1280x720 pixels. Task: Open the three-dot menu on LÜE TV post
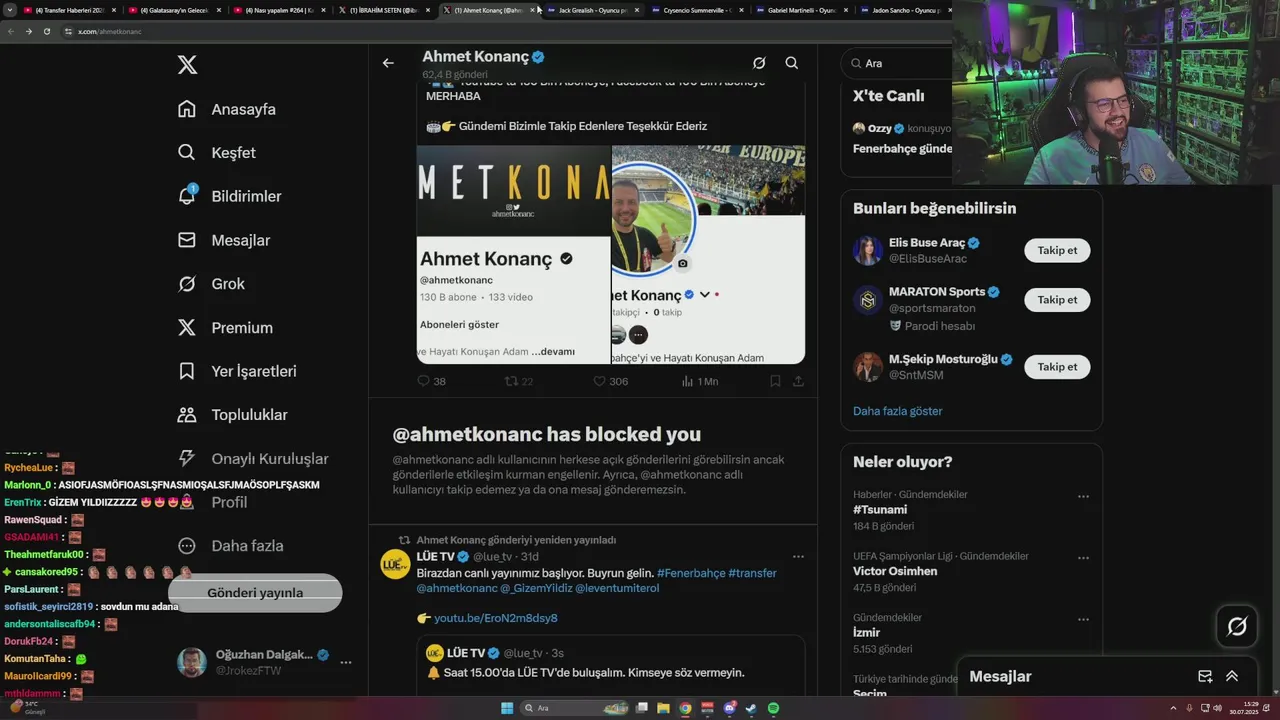point(798,557)
